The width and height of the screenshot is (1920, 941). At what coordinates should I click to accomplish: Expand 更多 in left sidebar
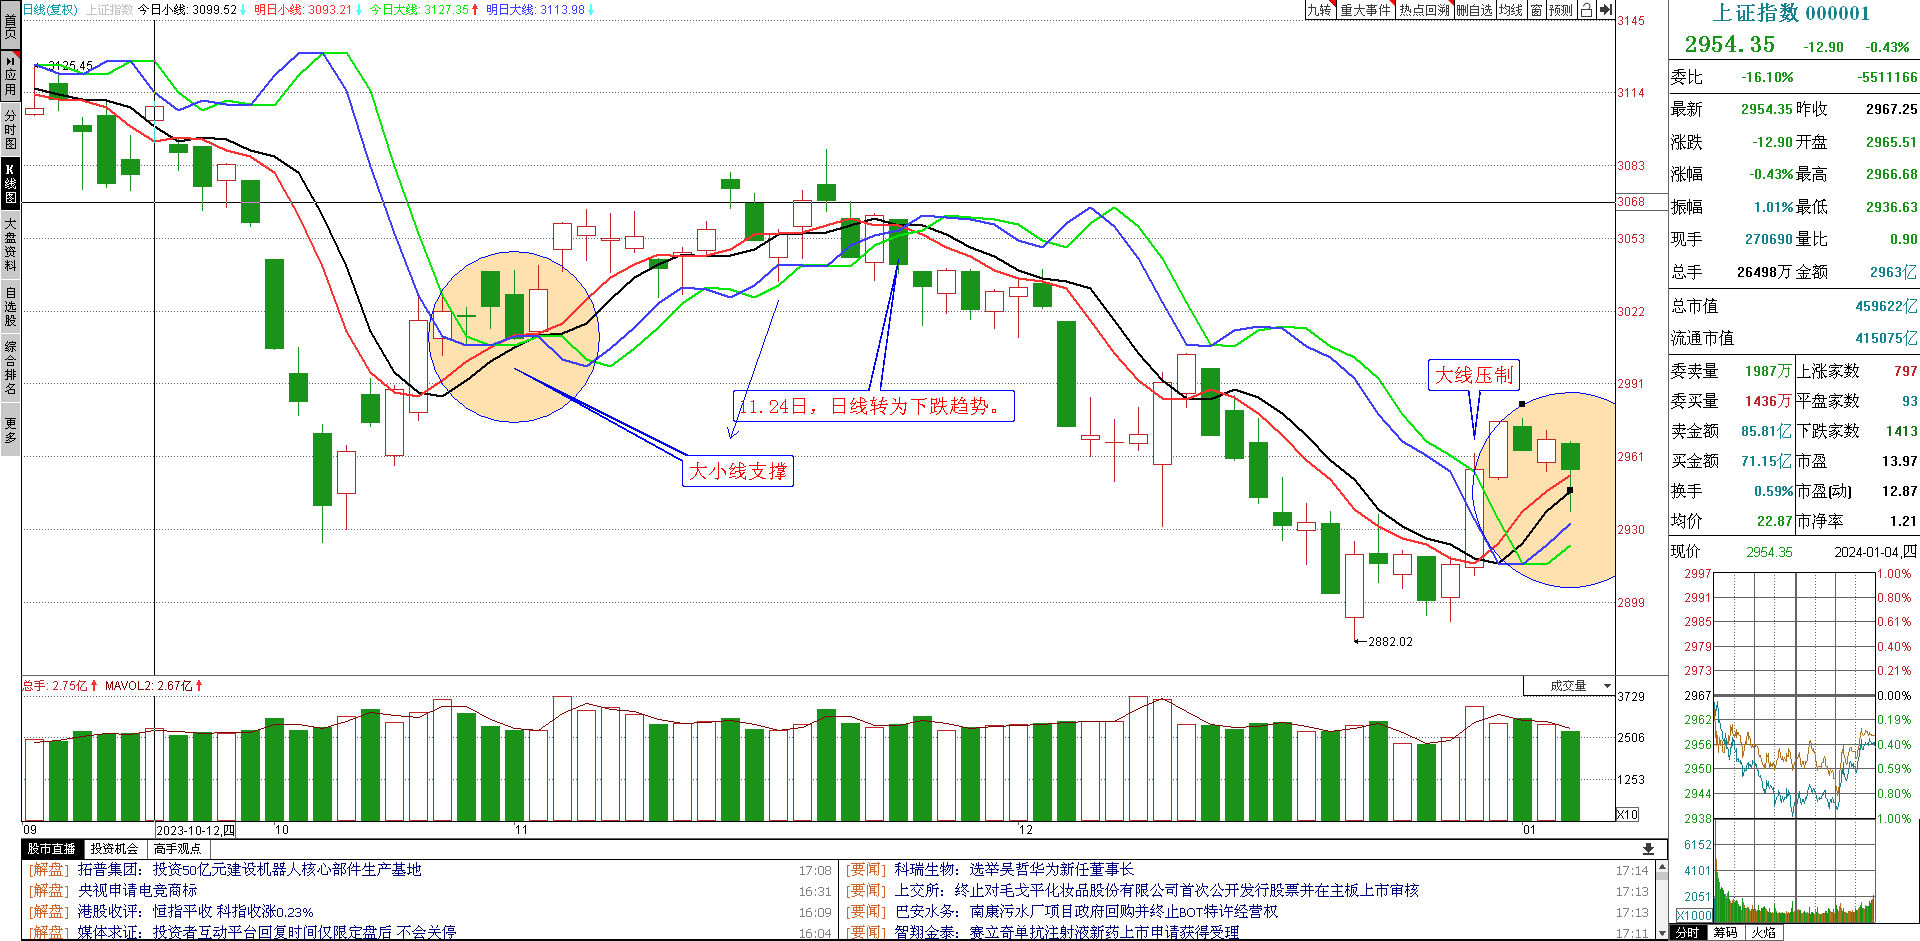coord(10,430)
